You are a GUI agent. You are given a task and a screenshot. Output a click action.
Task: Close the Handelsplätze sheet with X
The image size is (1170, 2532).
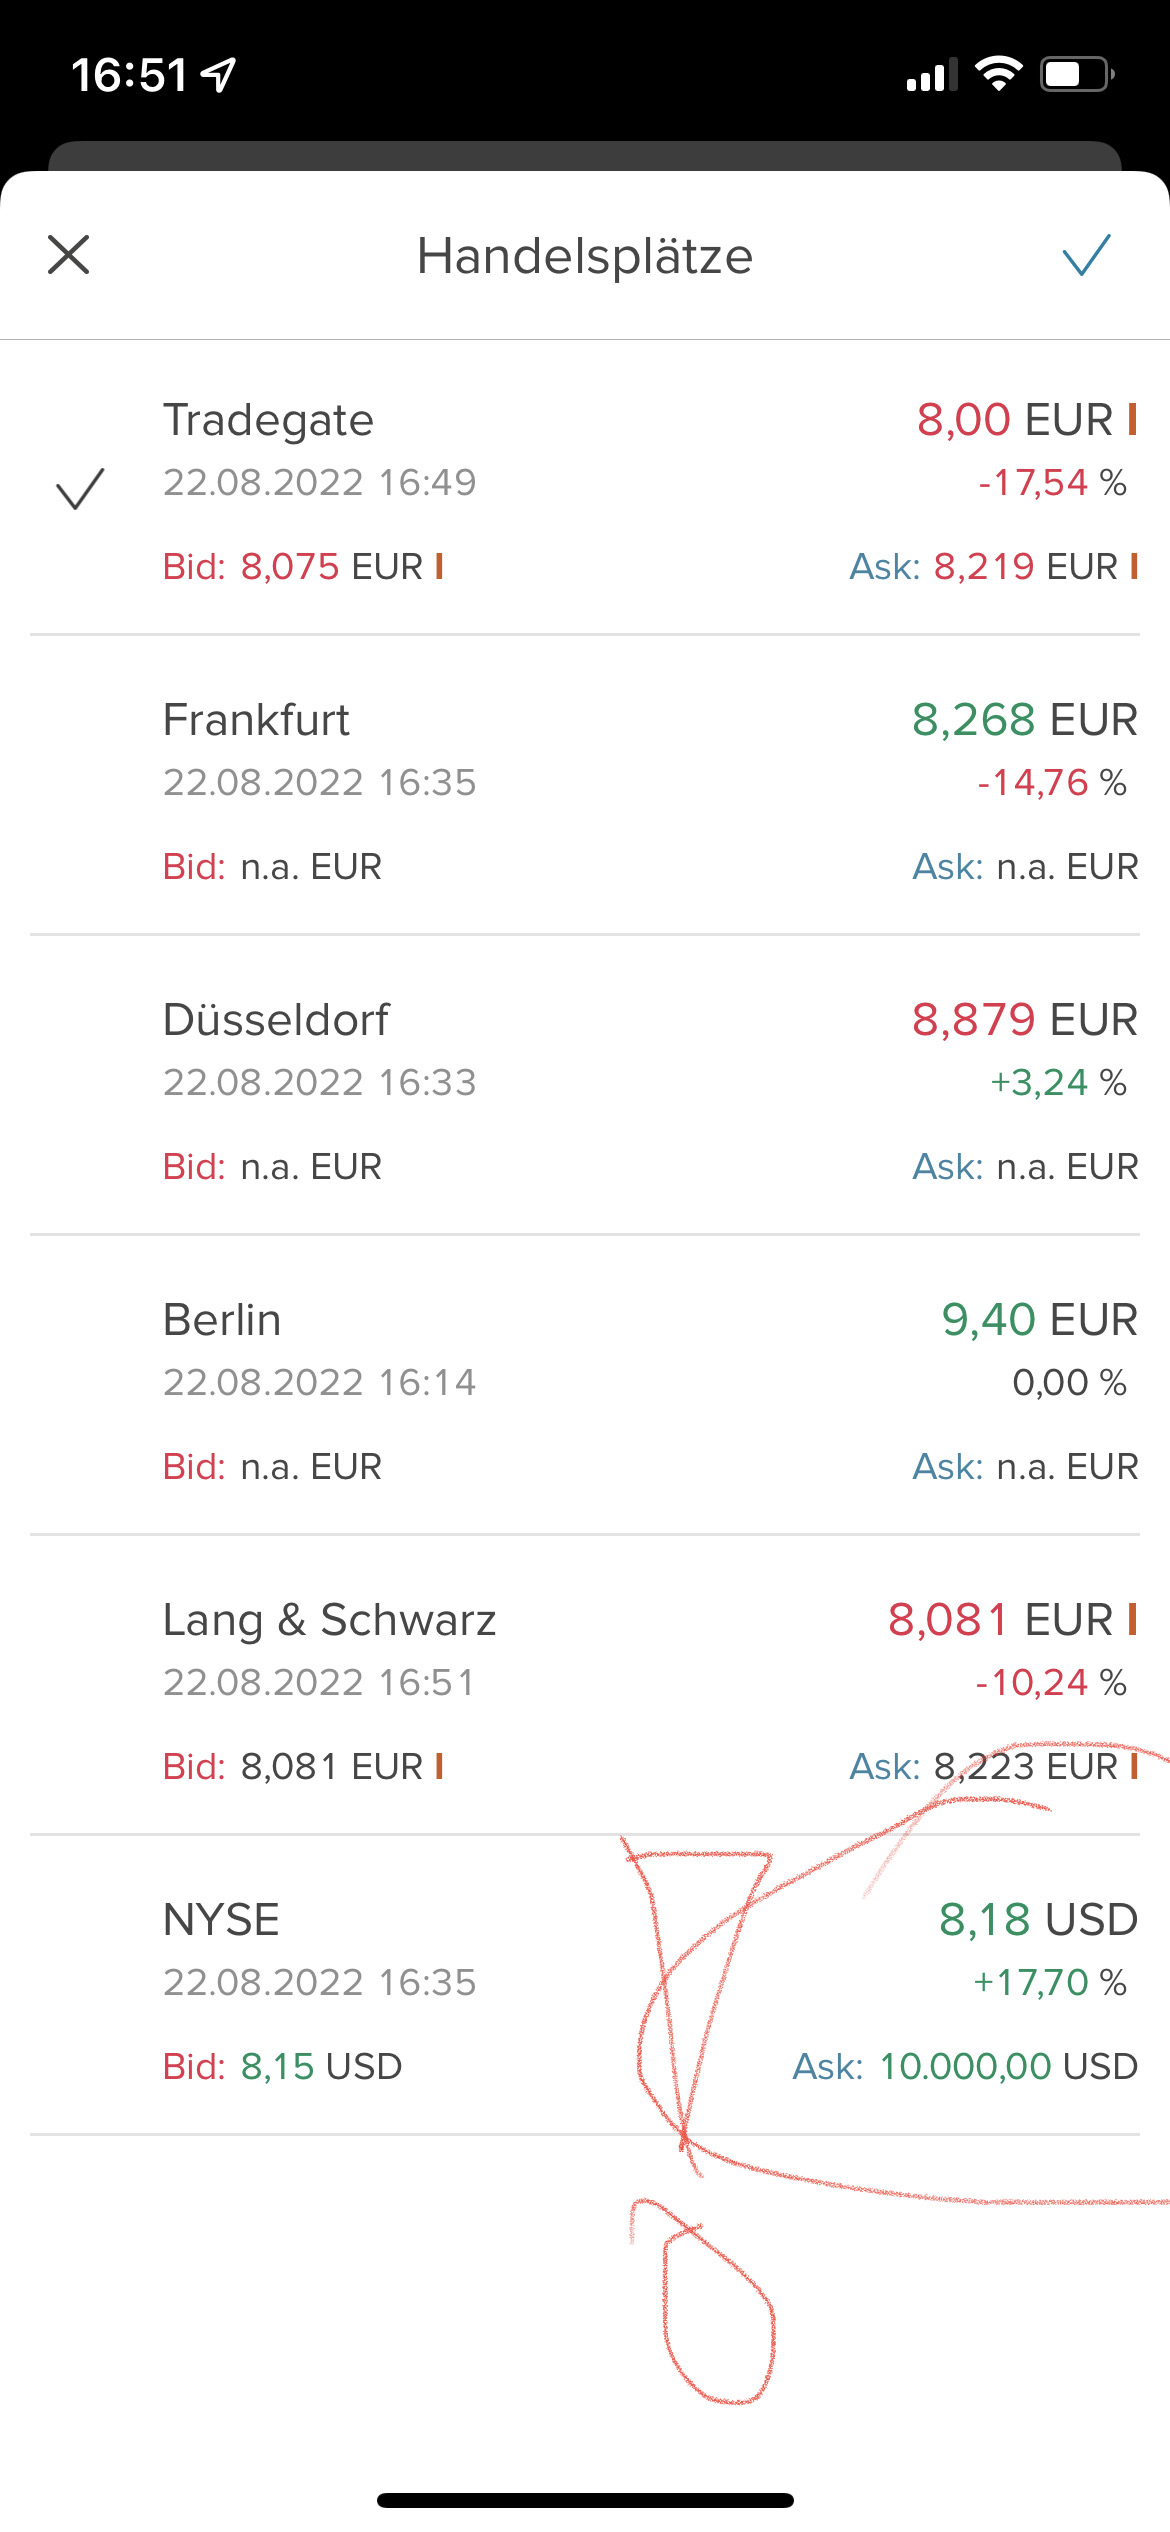(69, 254)
